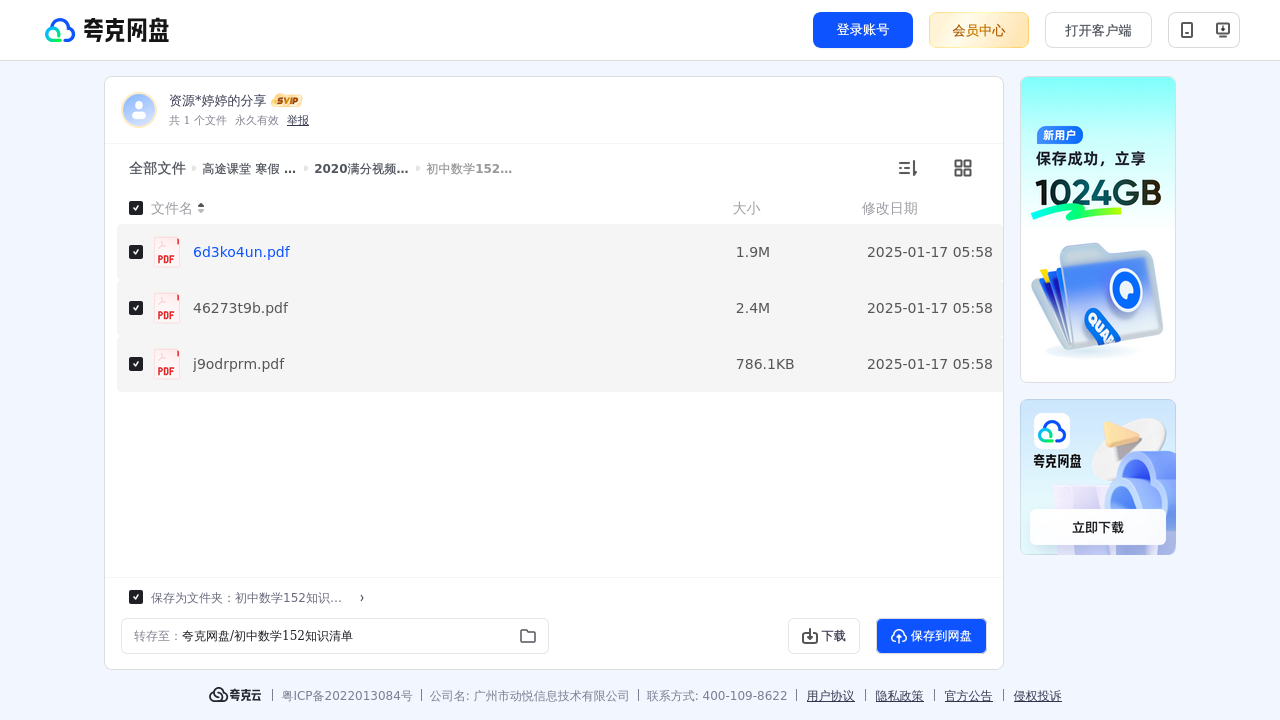Expand the save-as-folder chevron

pyautogui.click(x=362, y=598)
